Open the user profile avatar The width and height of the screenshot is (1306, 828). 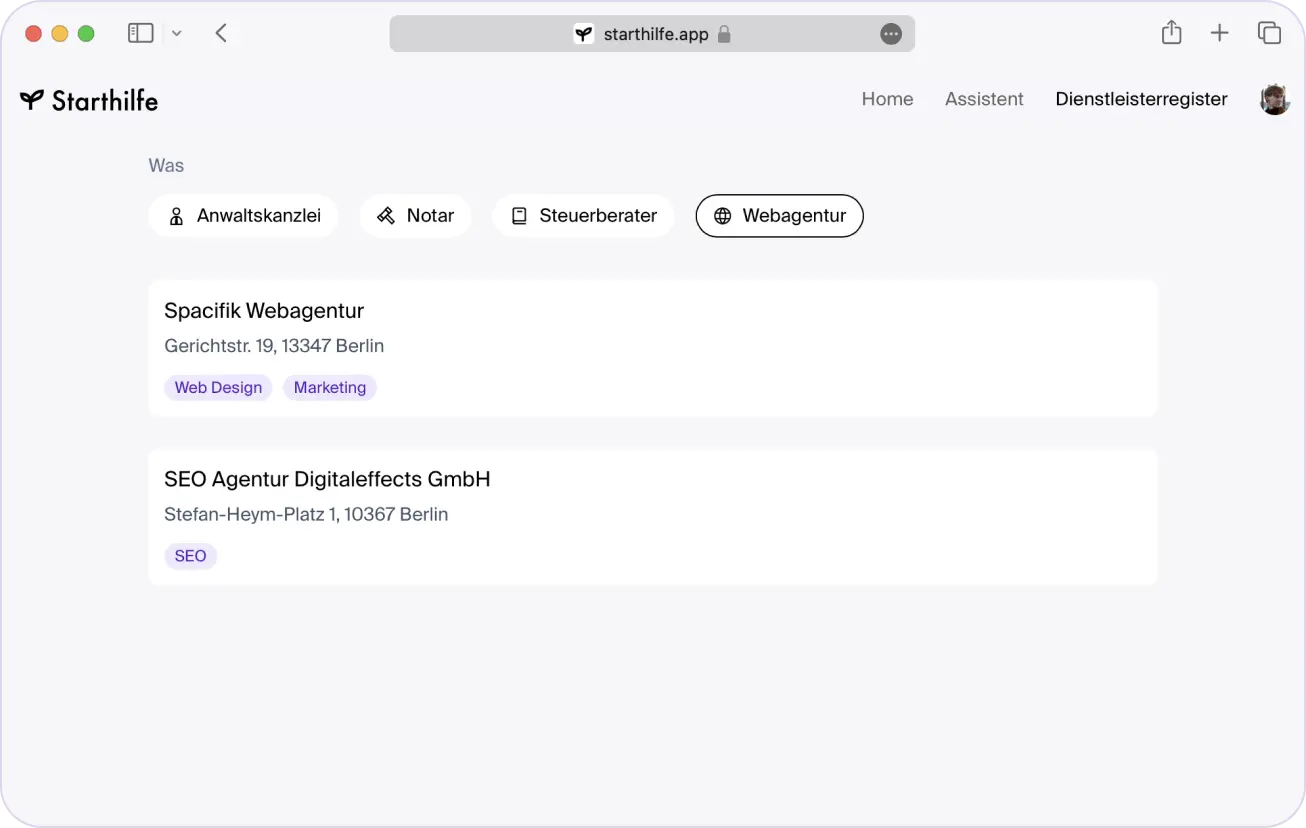(x=1274, y=99)
